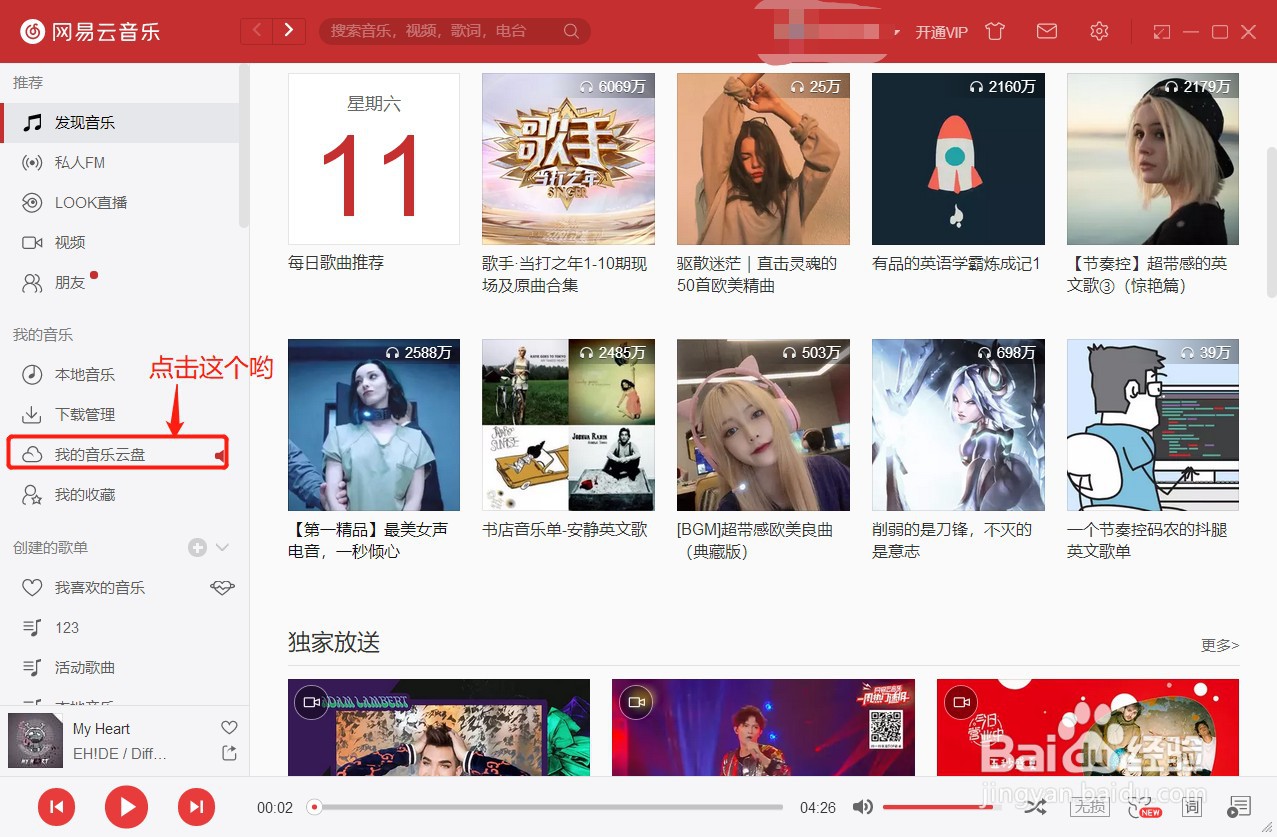The image size is (1277, 837).
Task: Open 每日歌曲推荐 calendar card
Action: pos(374,158)
